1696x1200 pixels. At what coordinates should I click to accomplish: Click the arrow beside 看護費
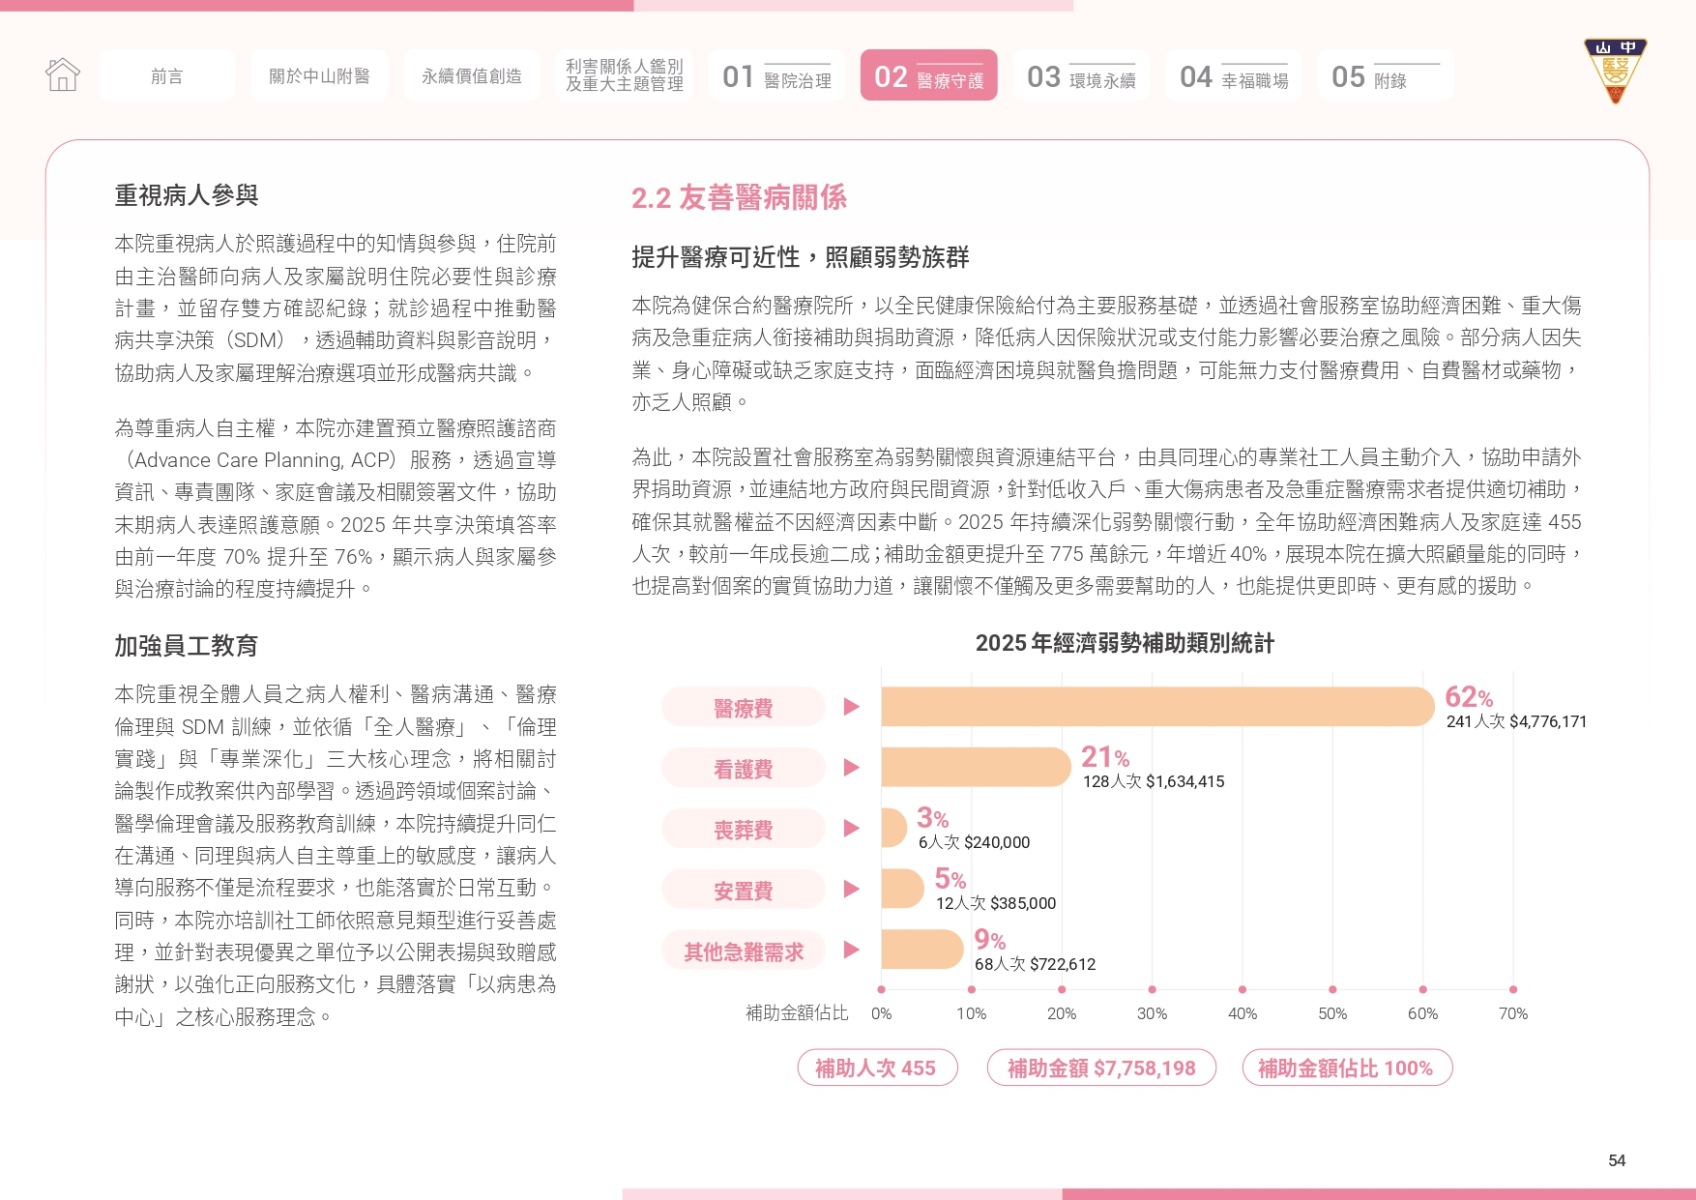point(851,768)
